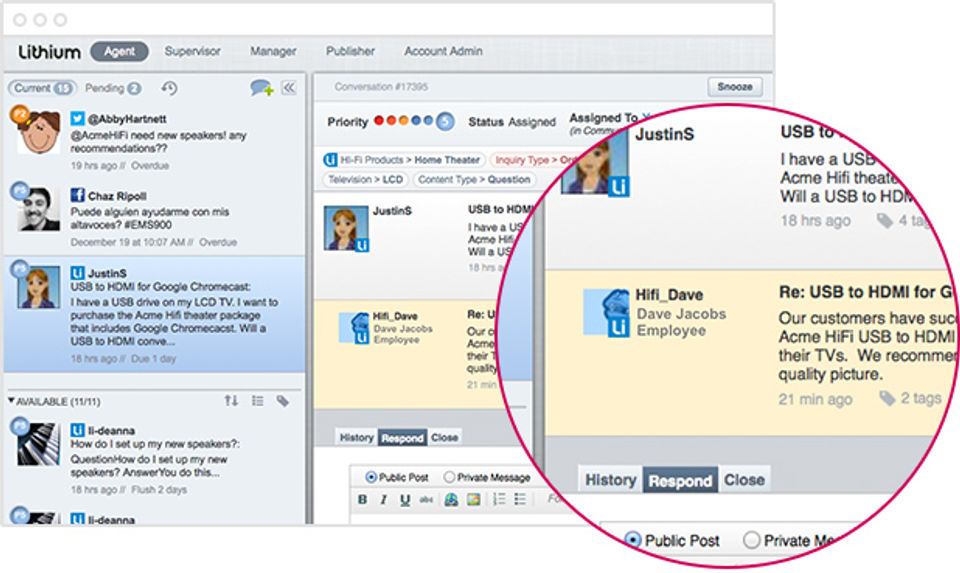
Task: Collapse conversation list with double-chevron button
Action: tap(289, 88)
